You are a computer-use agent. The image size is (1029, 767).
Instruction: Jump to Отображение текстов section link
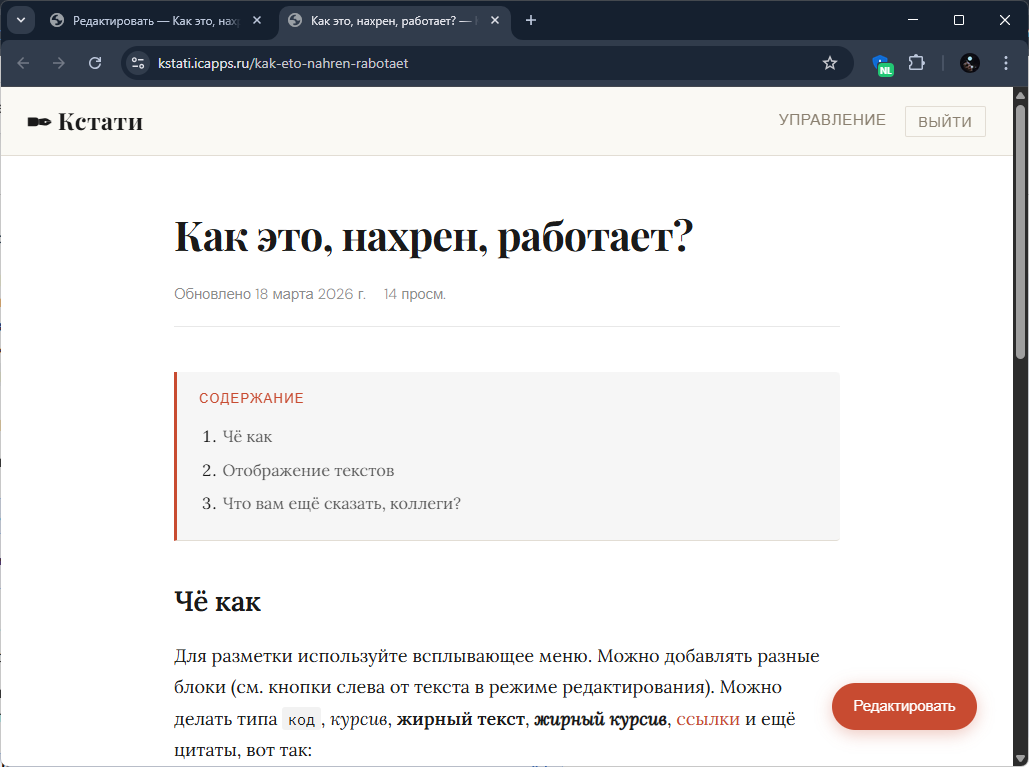[x=308, y=470]
